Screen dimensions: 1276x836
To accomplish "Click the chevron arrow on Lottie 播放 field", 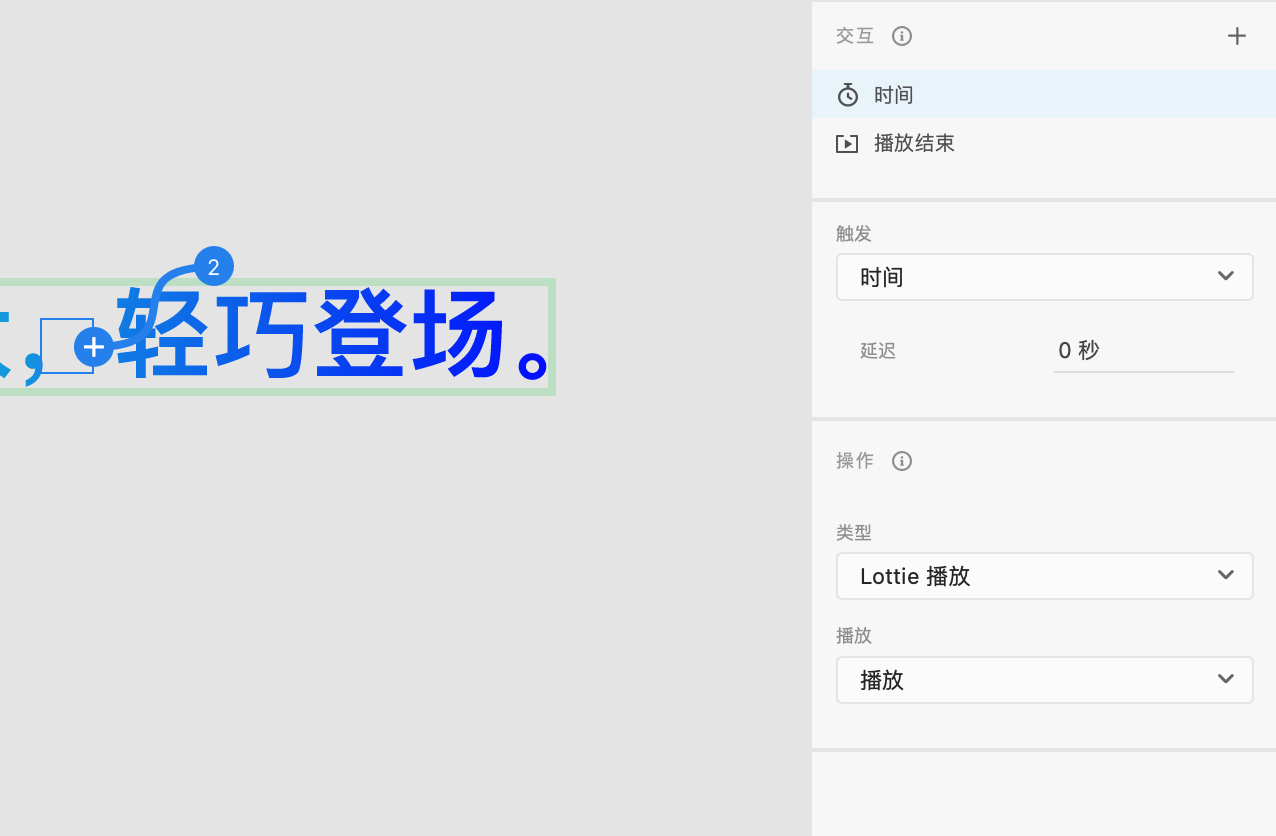I will click(x=1226, y=576).
